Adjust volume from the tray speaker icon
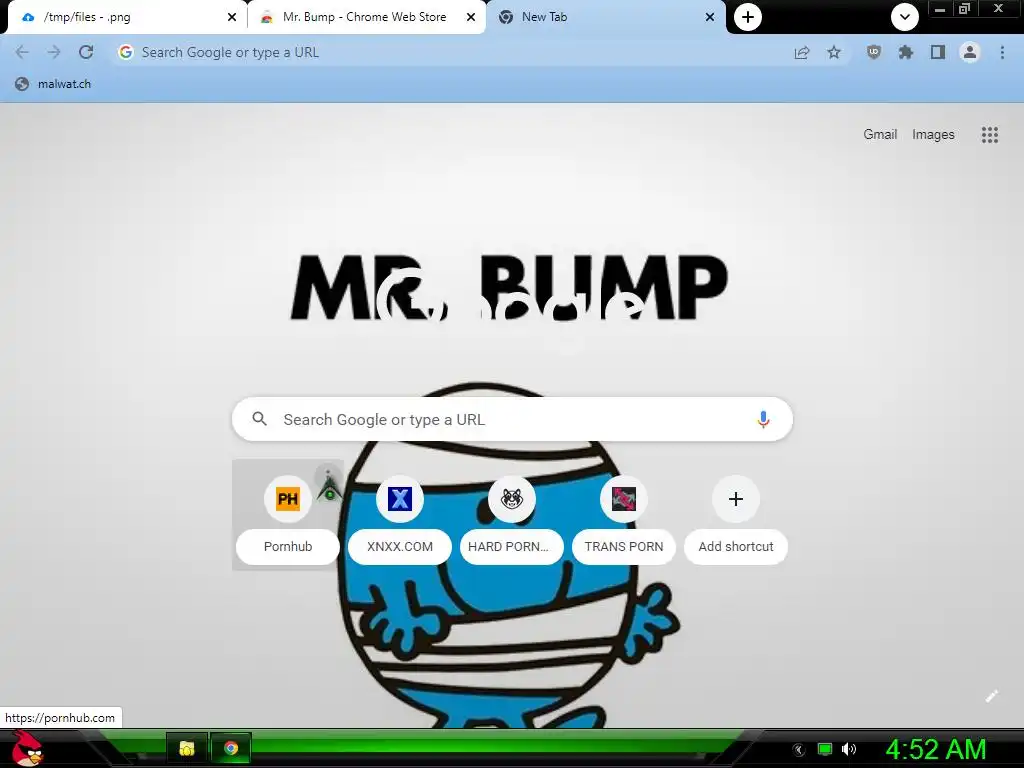Screen dimensions: 1024x768 point(848,749)
